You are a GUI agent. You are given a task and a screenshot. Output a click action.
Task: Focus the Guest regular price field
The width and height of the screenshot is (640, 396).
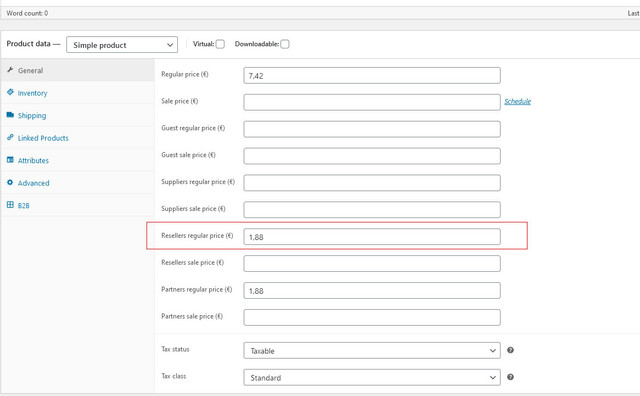click(372, 129)
